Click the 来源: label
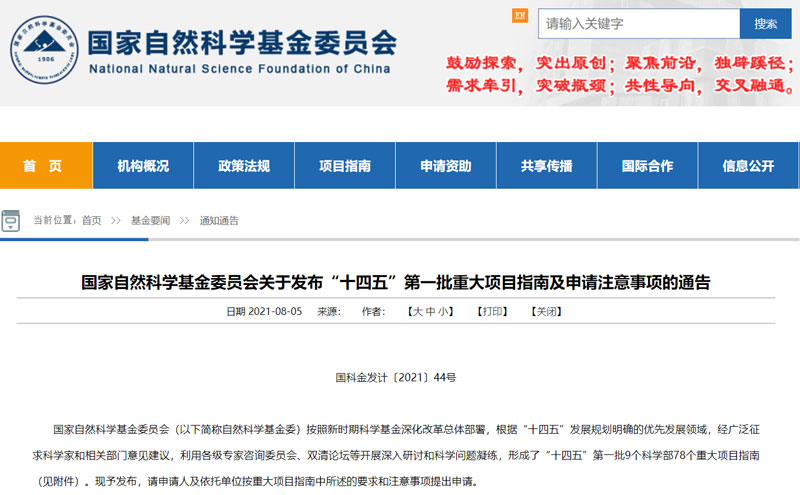This screenshot has width=800, height=495. tap(329, 311)
